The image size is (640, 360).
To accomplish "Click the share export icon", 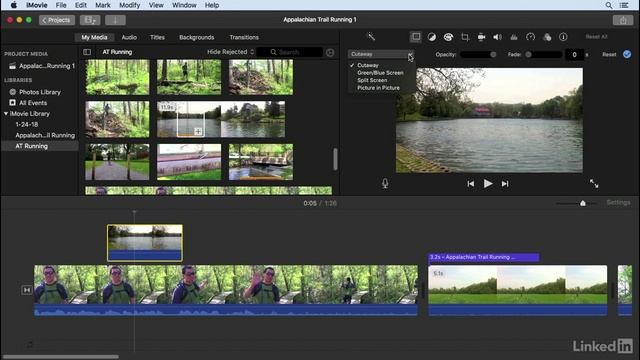I will (623, 20).
